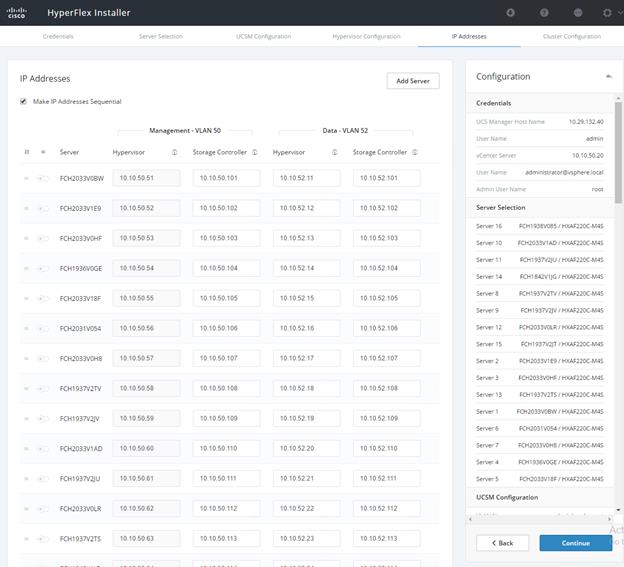This screenshot has width=624, height=567.
Task: Click info icon beside Management Hypervisor header
Action: (174, 152)
